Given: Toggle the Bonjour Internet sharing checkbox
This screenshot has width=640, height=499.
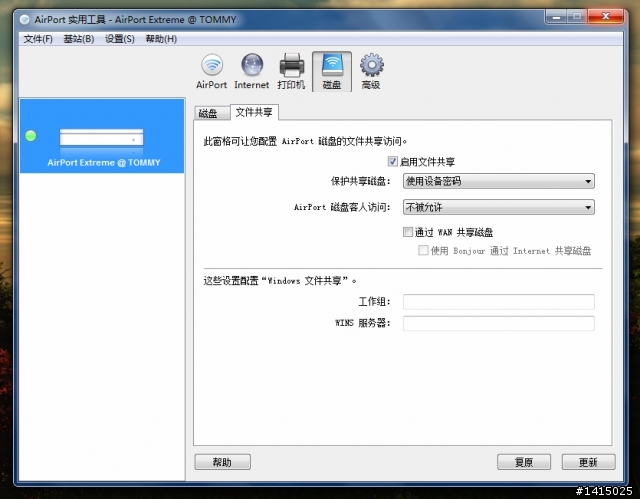Looking at the screenshot, I should tap(423, 250).
